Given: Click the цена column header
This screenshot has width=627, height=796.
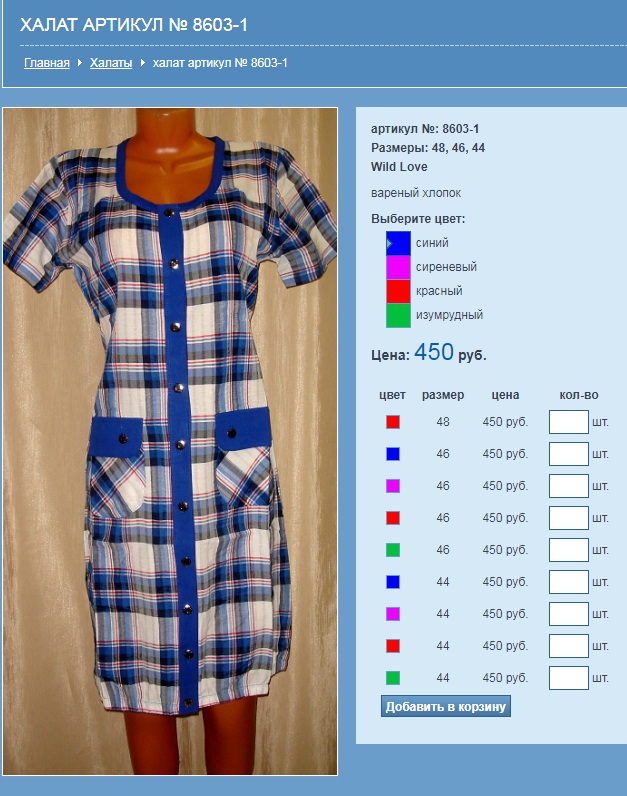Looking at the screenshot, I should 505,395.
